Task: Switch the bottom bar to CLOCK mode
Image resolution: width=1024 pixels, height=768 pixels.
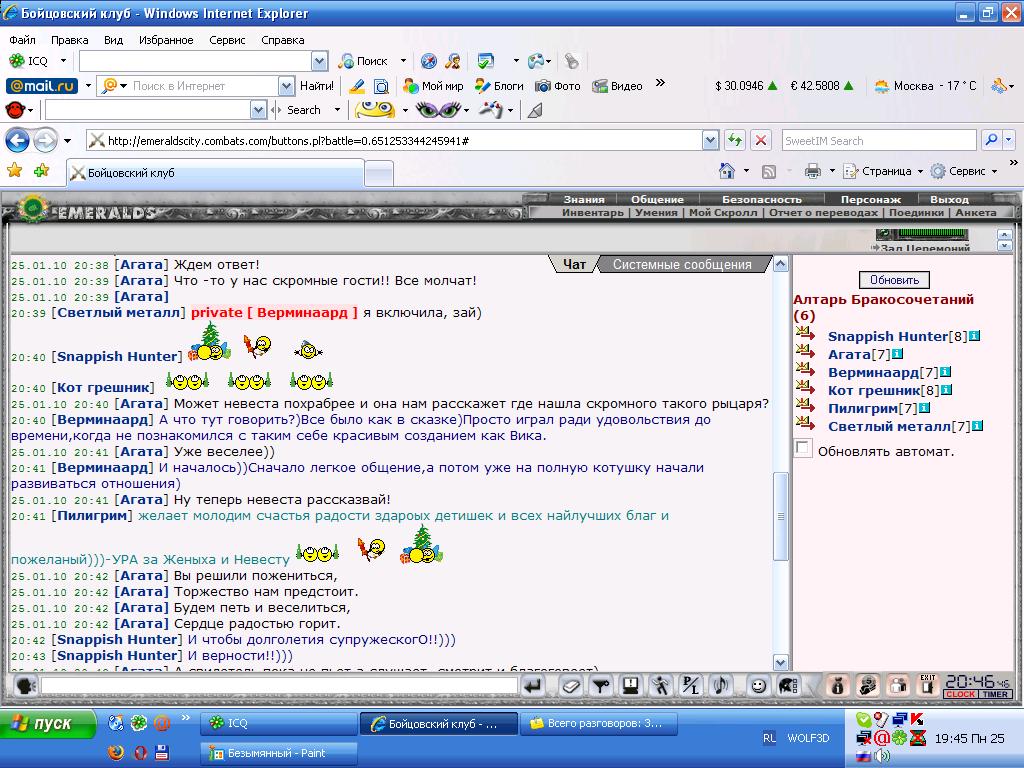Action: pos(961,694)
